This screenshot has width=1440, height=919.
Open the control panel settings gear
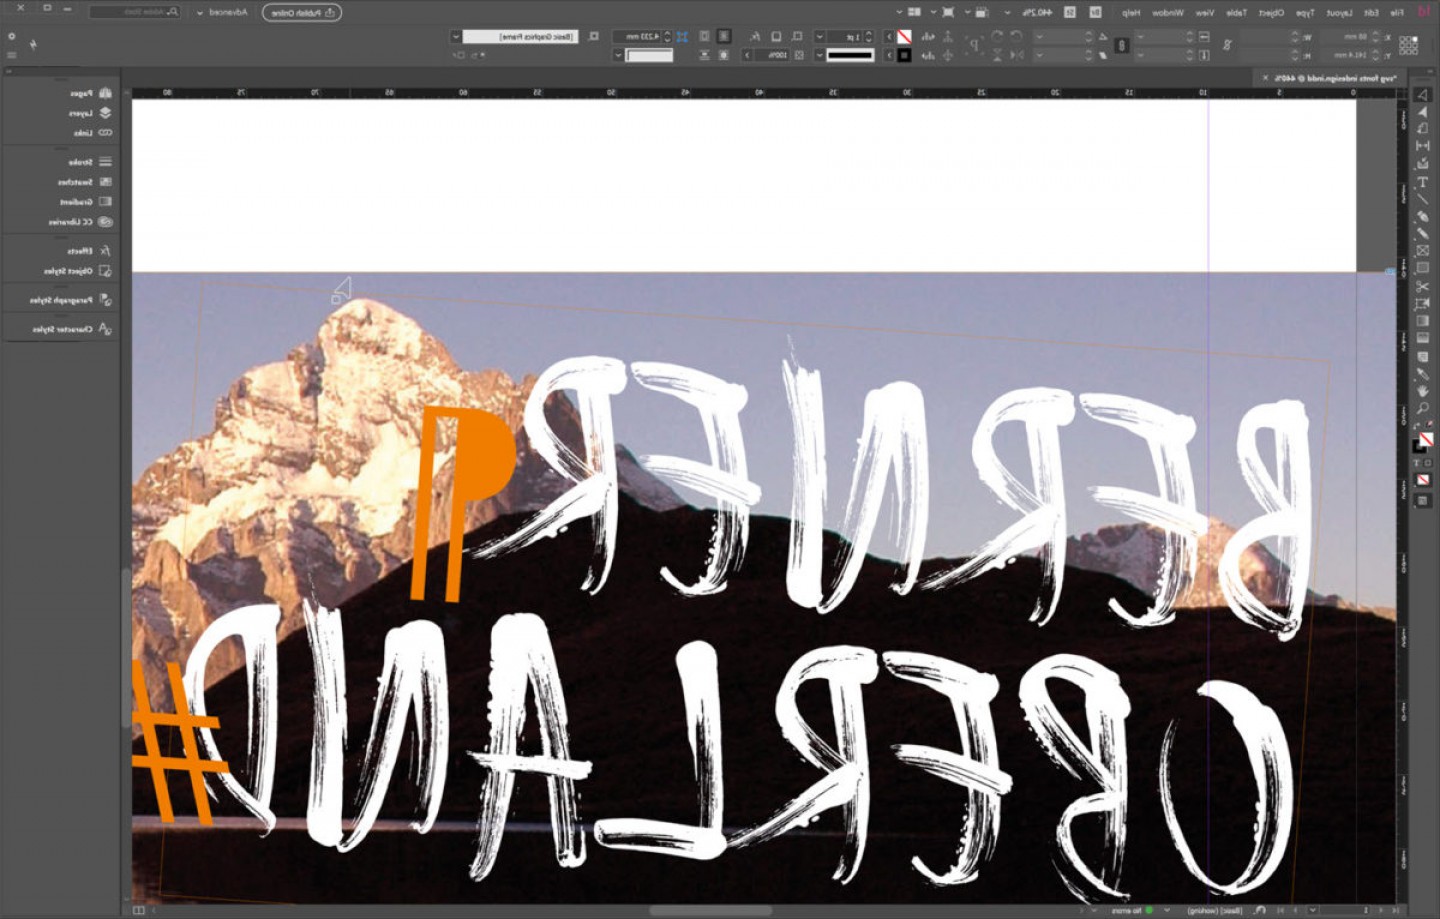click(x=12, y=36)
